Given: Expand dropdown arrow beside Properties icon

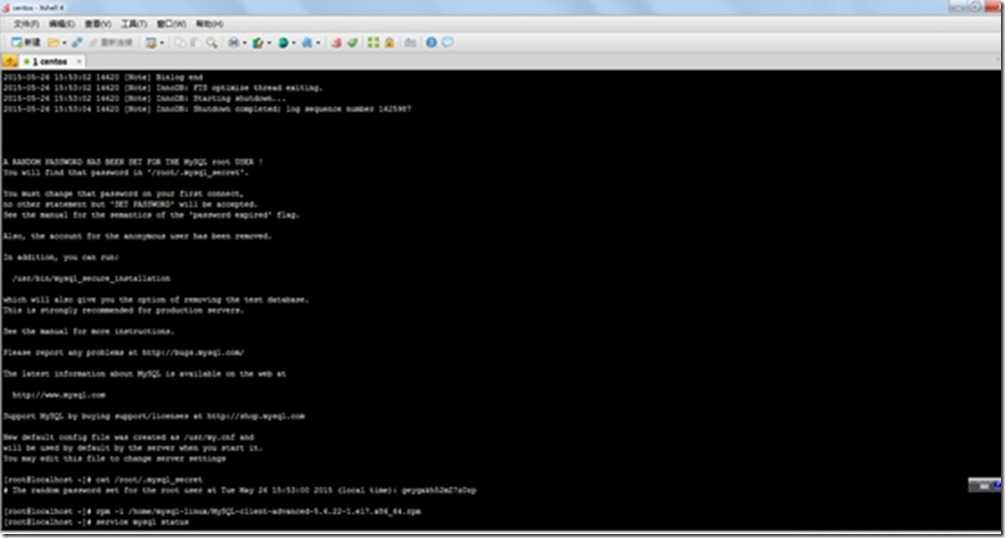Looking at the screenshot, I should coord(162,43).
